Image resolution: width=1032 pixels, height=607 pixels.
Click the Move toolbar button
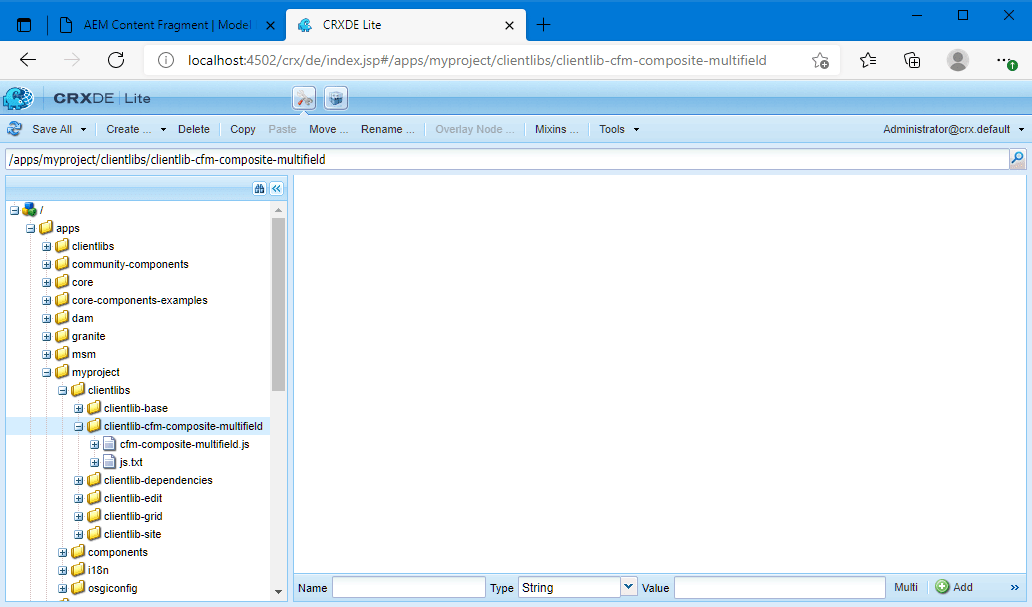click(x=328, y=129)
